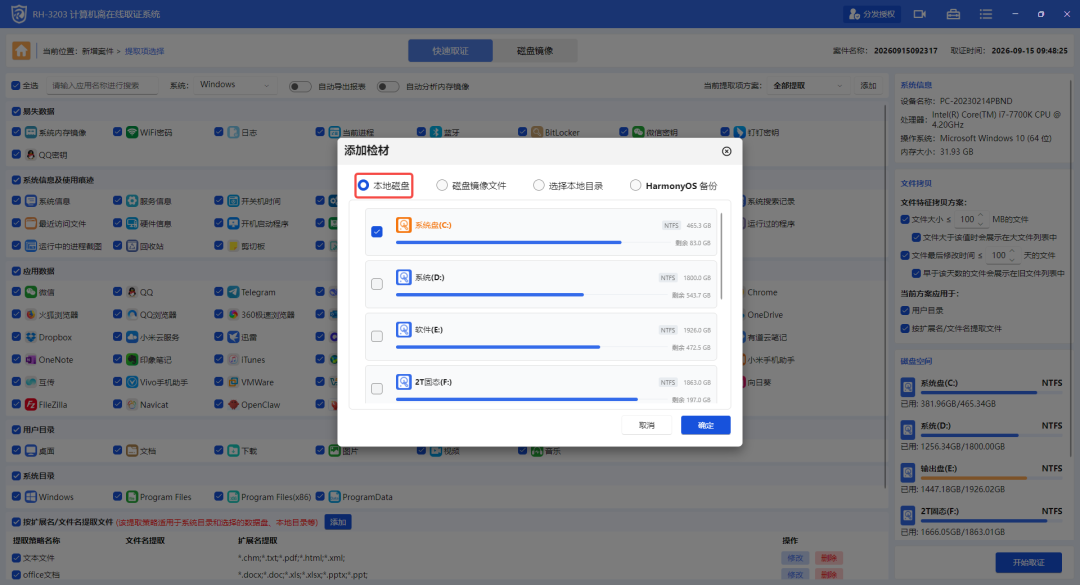Open the list menu icon in title bar
This screenshot has width=1080, height=585.
pos(986,14)
